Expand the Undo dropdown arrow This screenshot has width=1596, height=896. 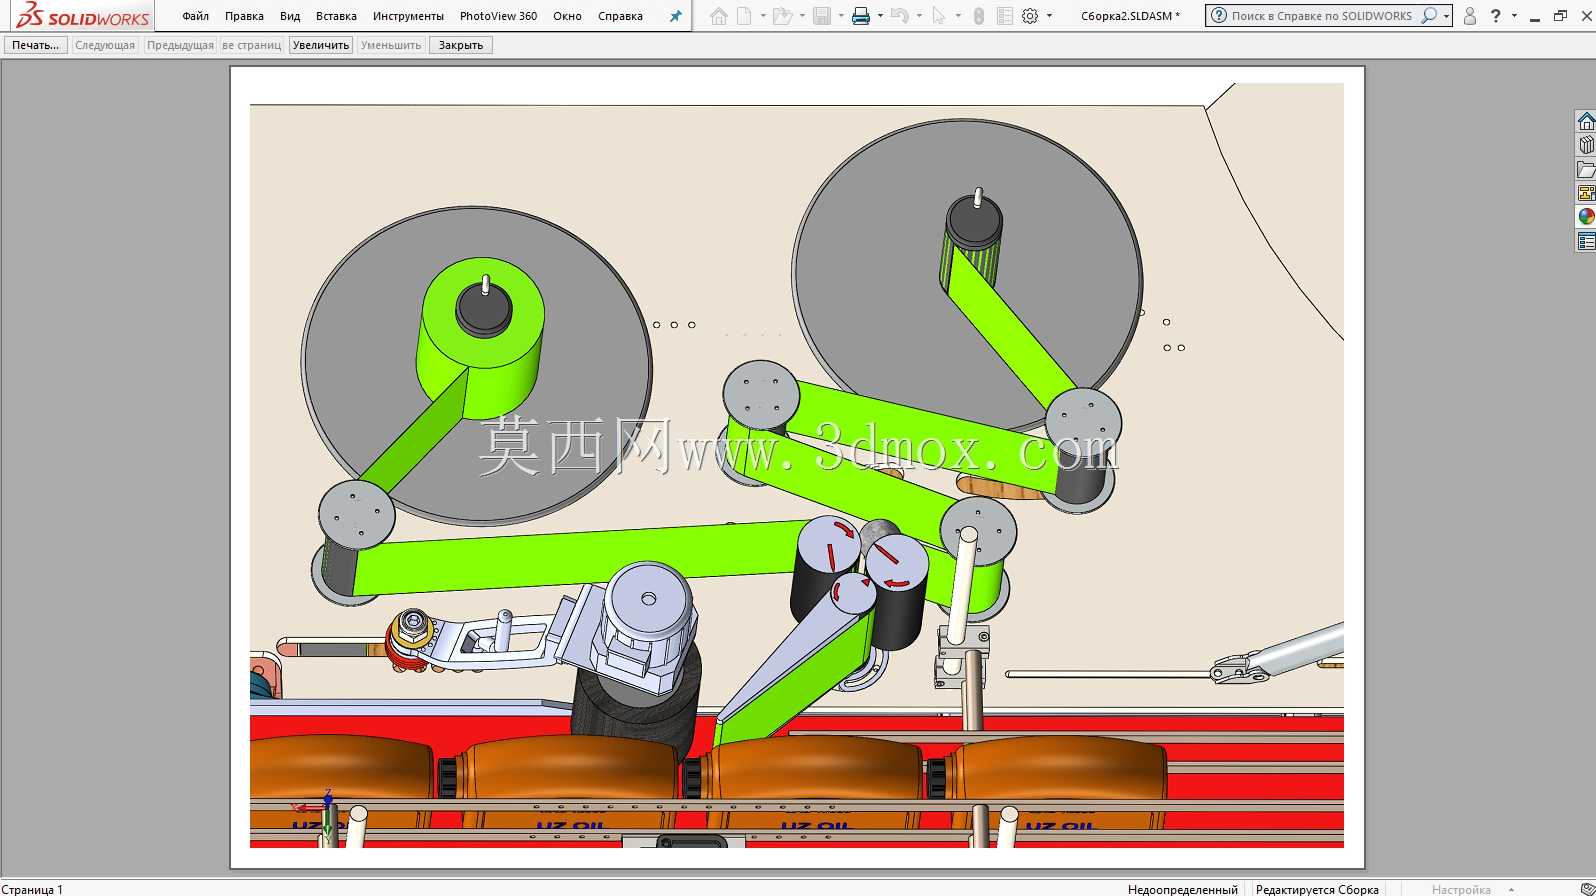(919, 16)
